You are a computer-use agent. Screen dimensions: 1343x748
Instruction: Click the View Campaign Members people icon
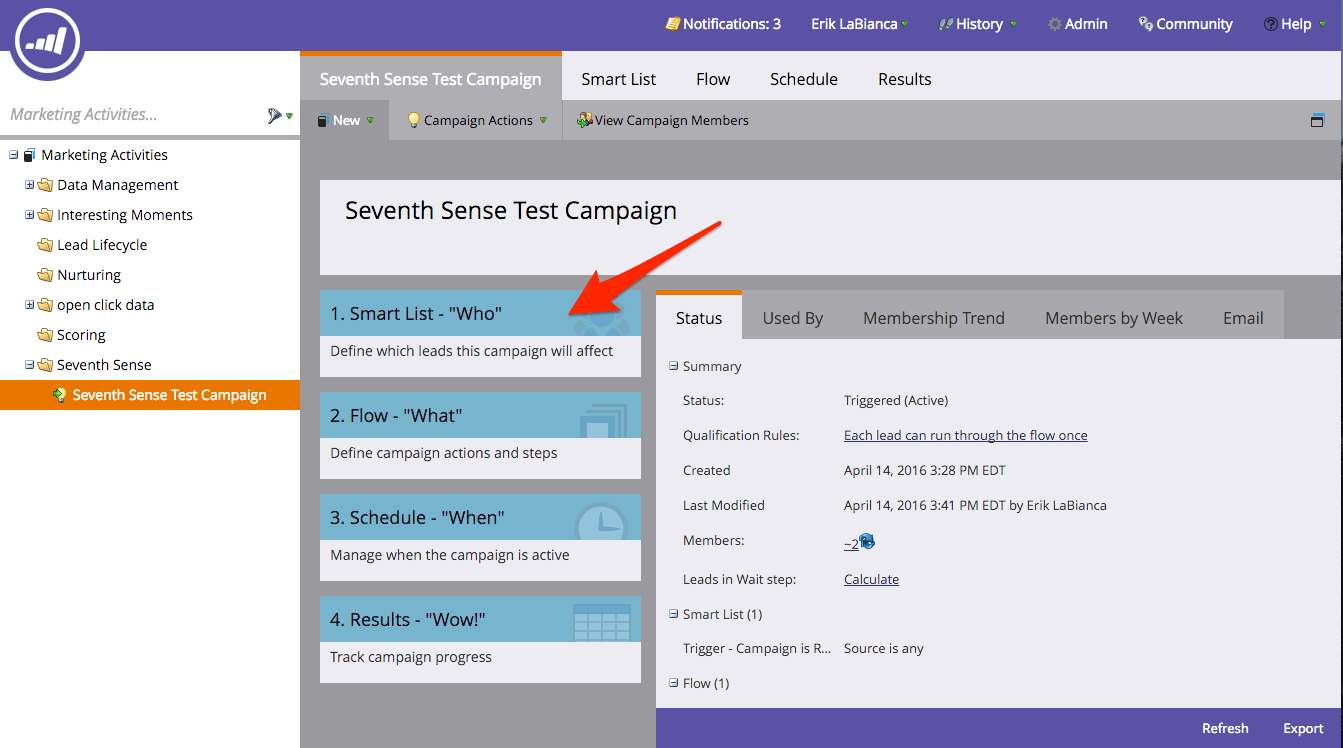(585, 120)
